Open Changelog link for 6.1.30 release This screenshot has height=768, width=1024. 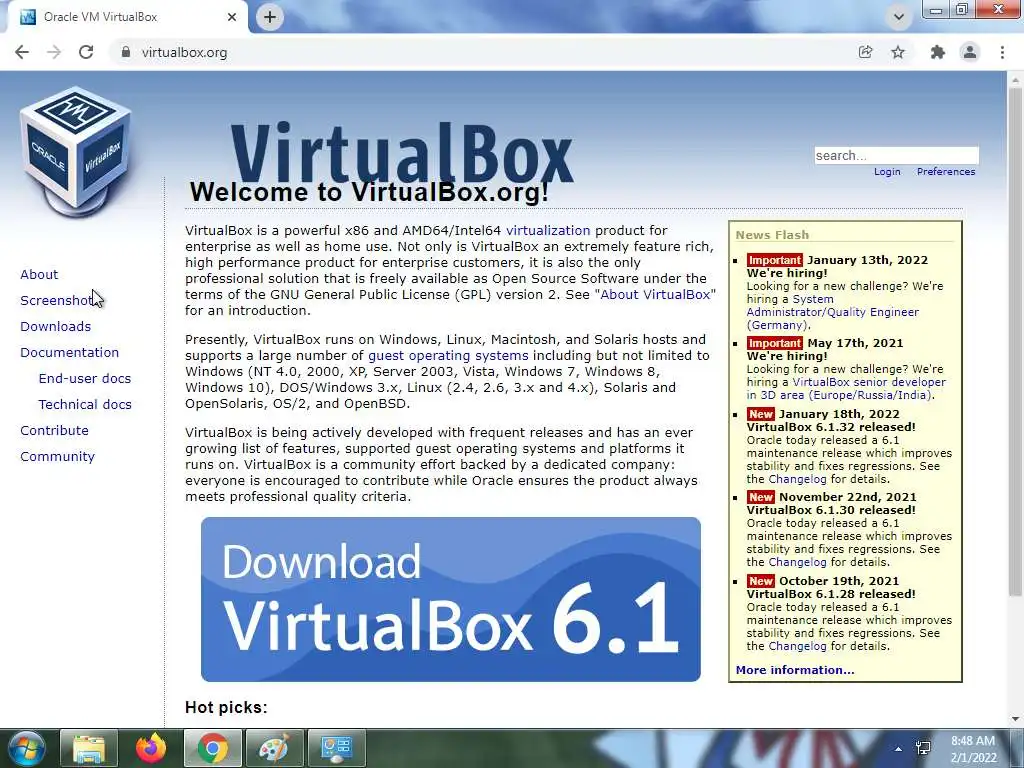[797, 562]
